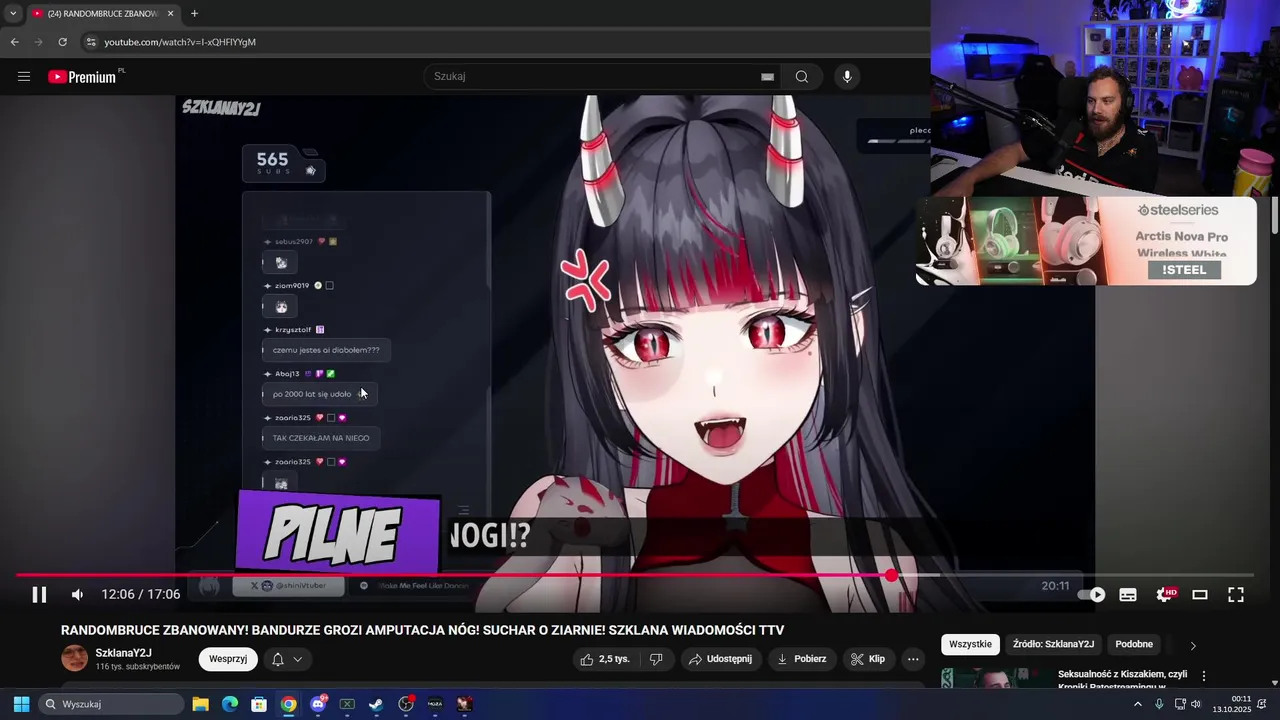Pause the video playback
This screenshot has height=720, width=1280.
click(39, 595)
